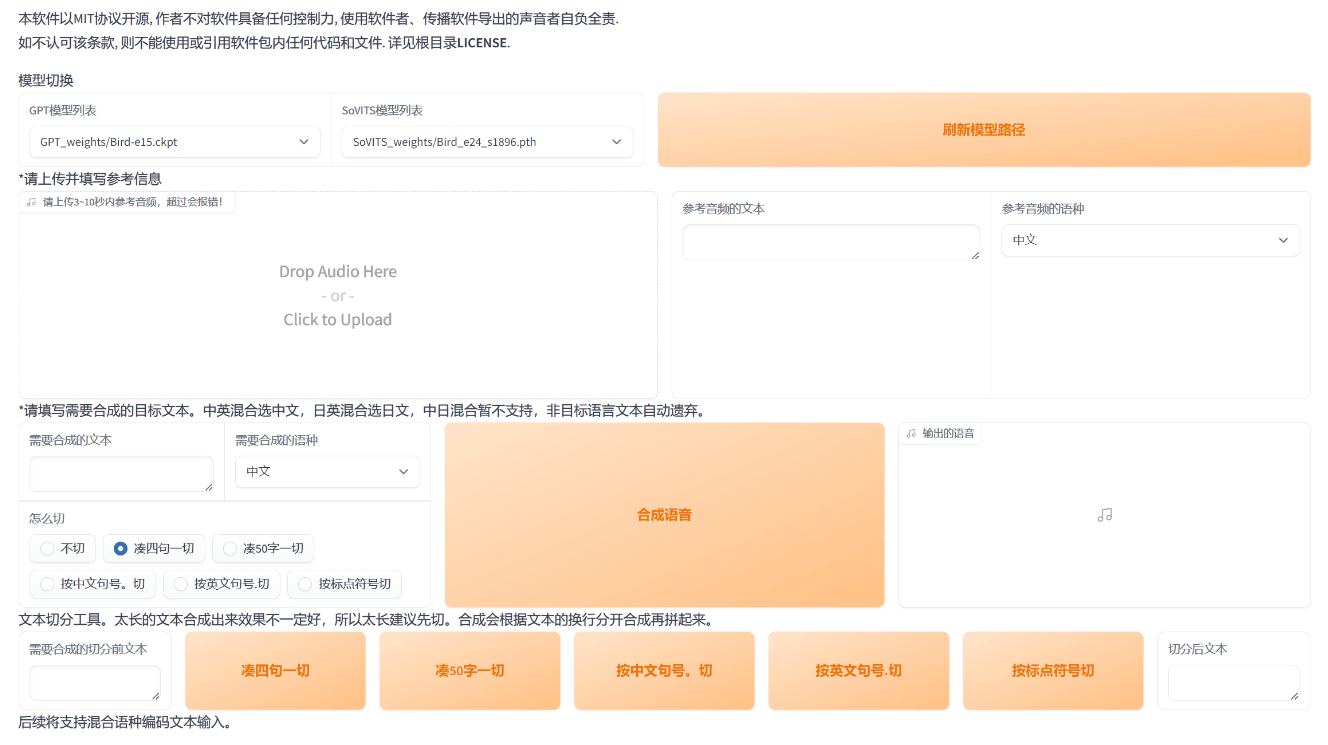The height and width of the screenshot is (745, 1328).
Task: Focus the 参考音频的文本 text field
Action: [x=830, y=242]
